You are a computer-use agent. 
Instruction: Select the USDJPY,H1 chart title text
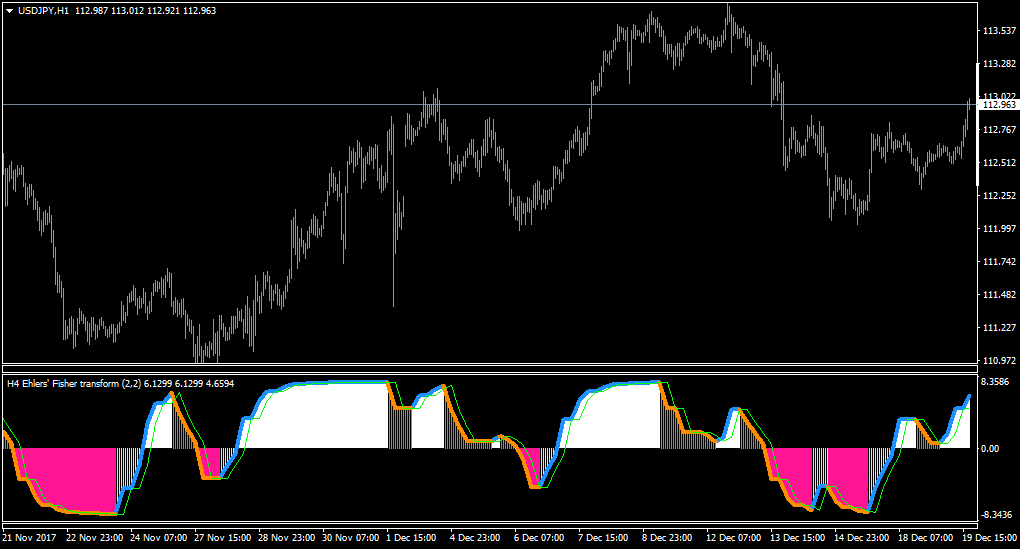[x=44, y=11]
